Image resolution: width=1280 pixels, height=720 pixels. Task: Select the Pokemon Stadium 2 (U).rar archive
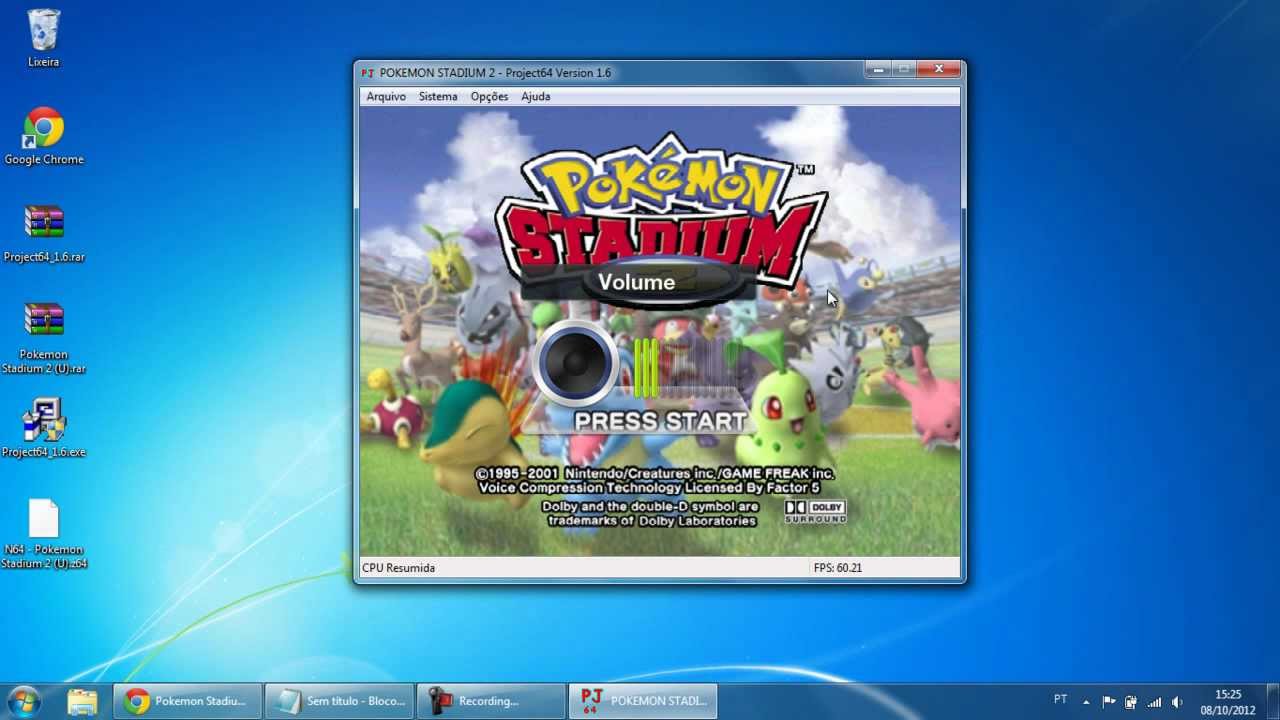point(44,338)
